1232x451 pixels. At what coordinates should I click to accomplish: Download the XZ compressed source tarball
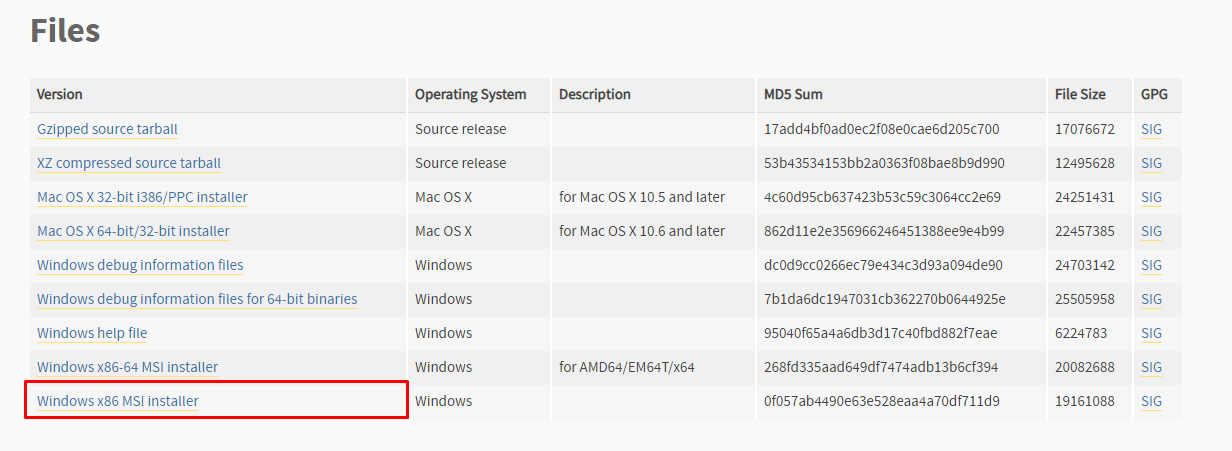pos(129,163)
